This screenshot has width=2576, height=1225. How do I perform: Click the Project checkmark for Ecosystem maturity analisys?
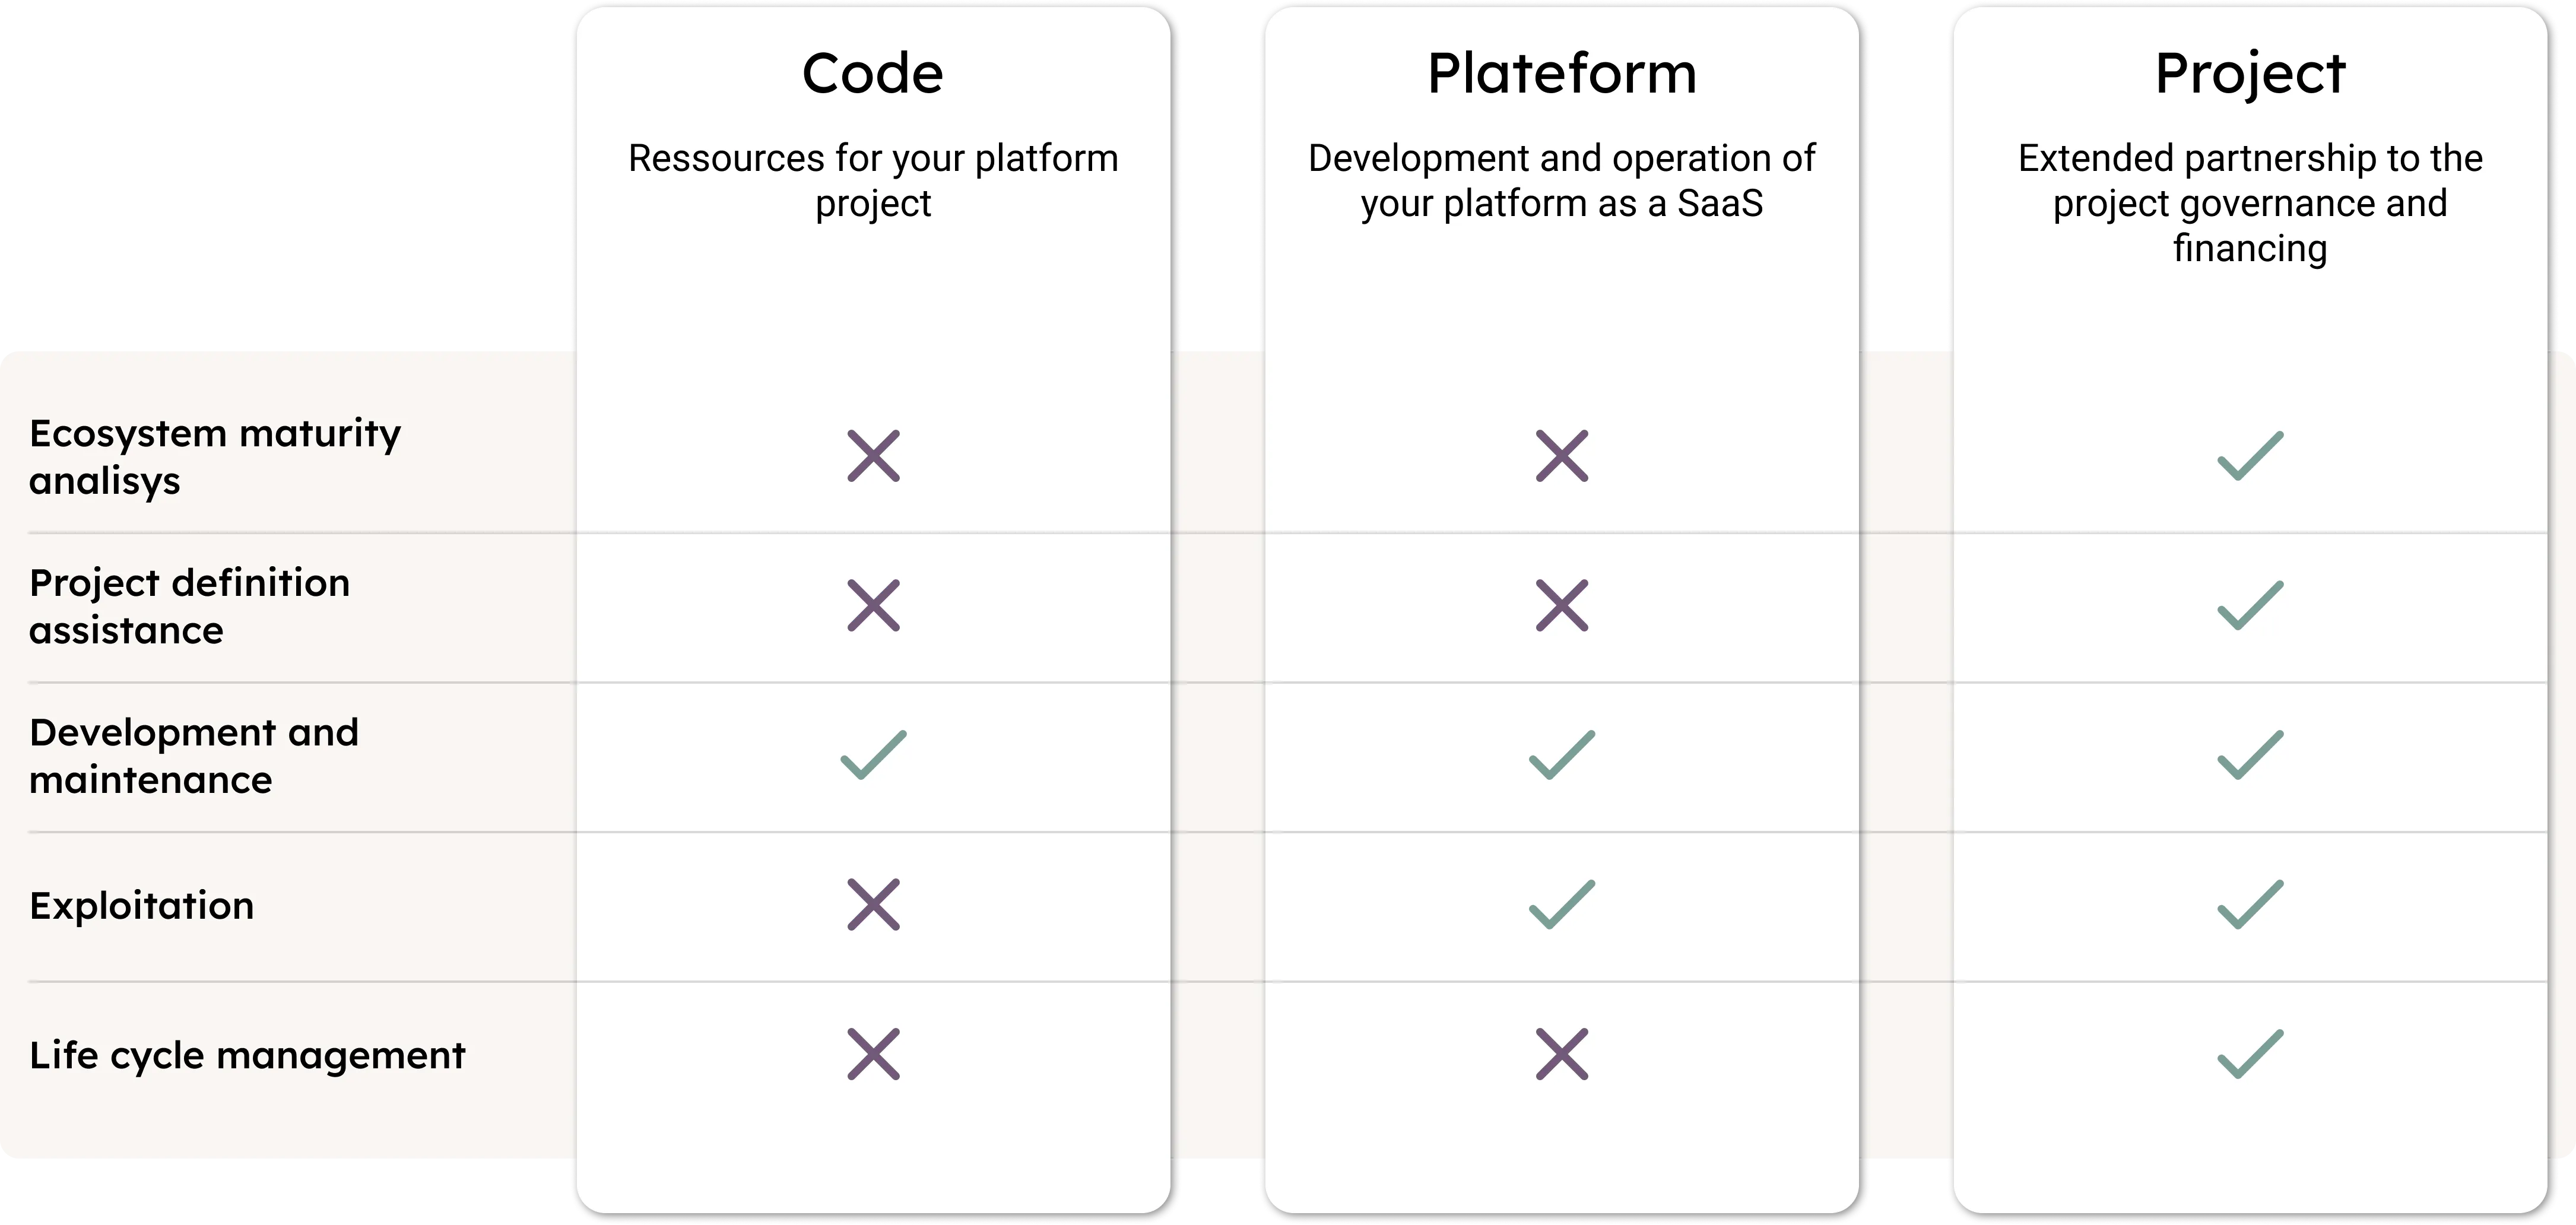point(2250,456)
